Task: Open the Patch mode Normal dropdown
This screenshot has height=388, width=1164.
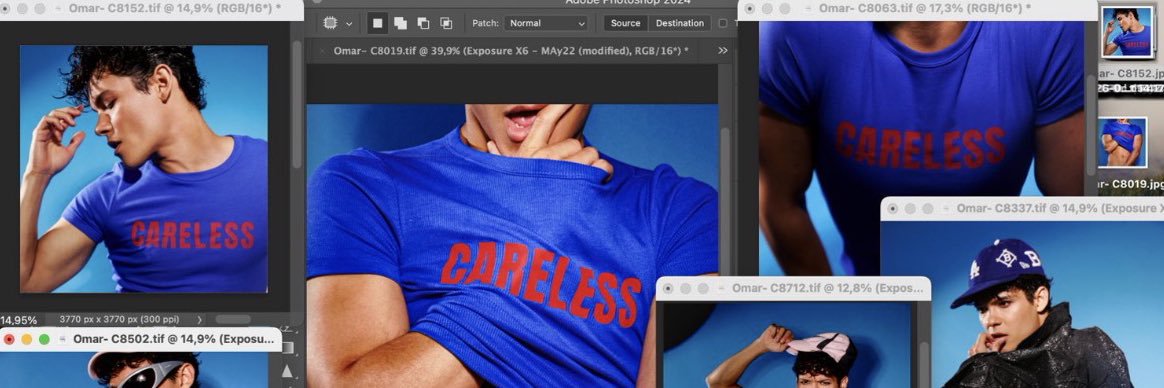Action: 546,23
